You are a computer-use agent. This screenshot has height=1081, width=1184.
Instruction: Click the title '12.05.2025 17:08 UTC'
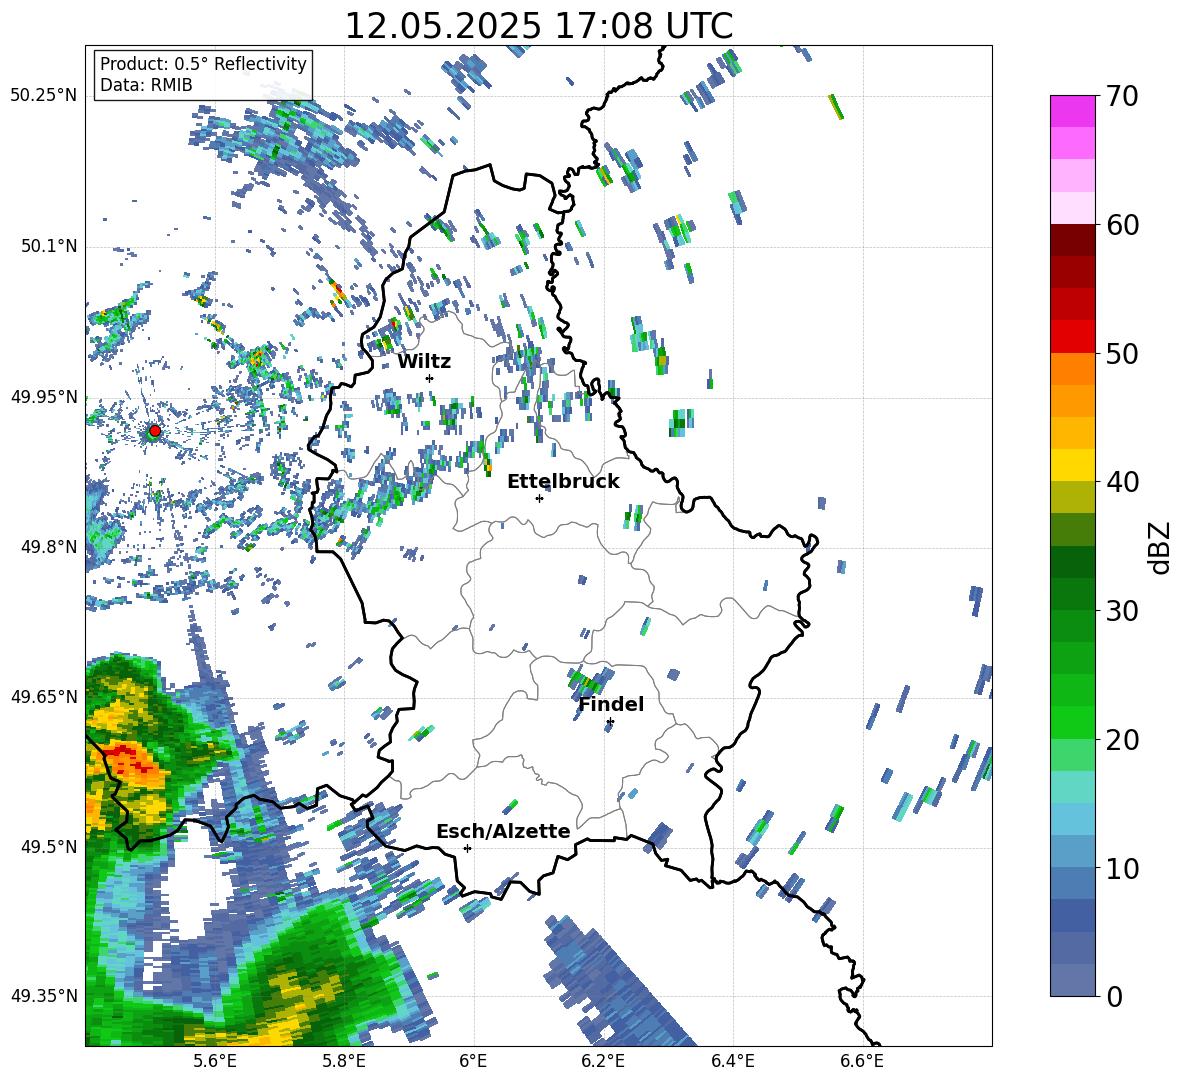click(x=538, y=26)
